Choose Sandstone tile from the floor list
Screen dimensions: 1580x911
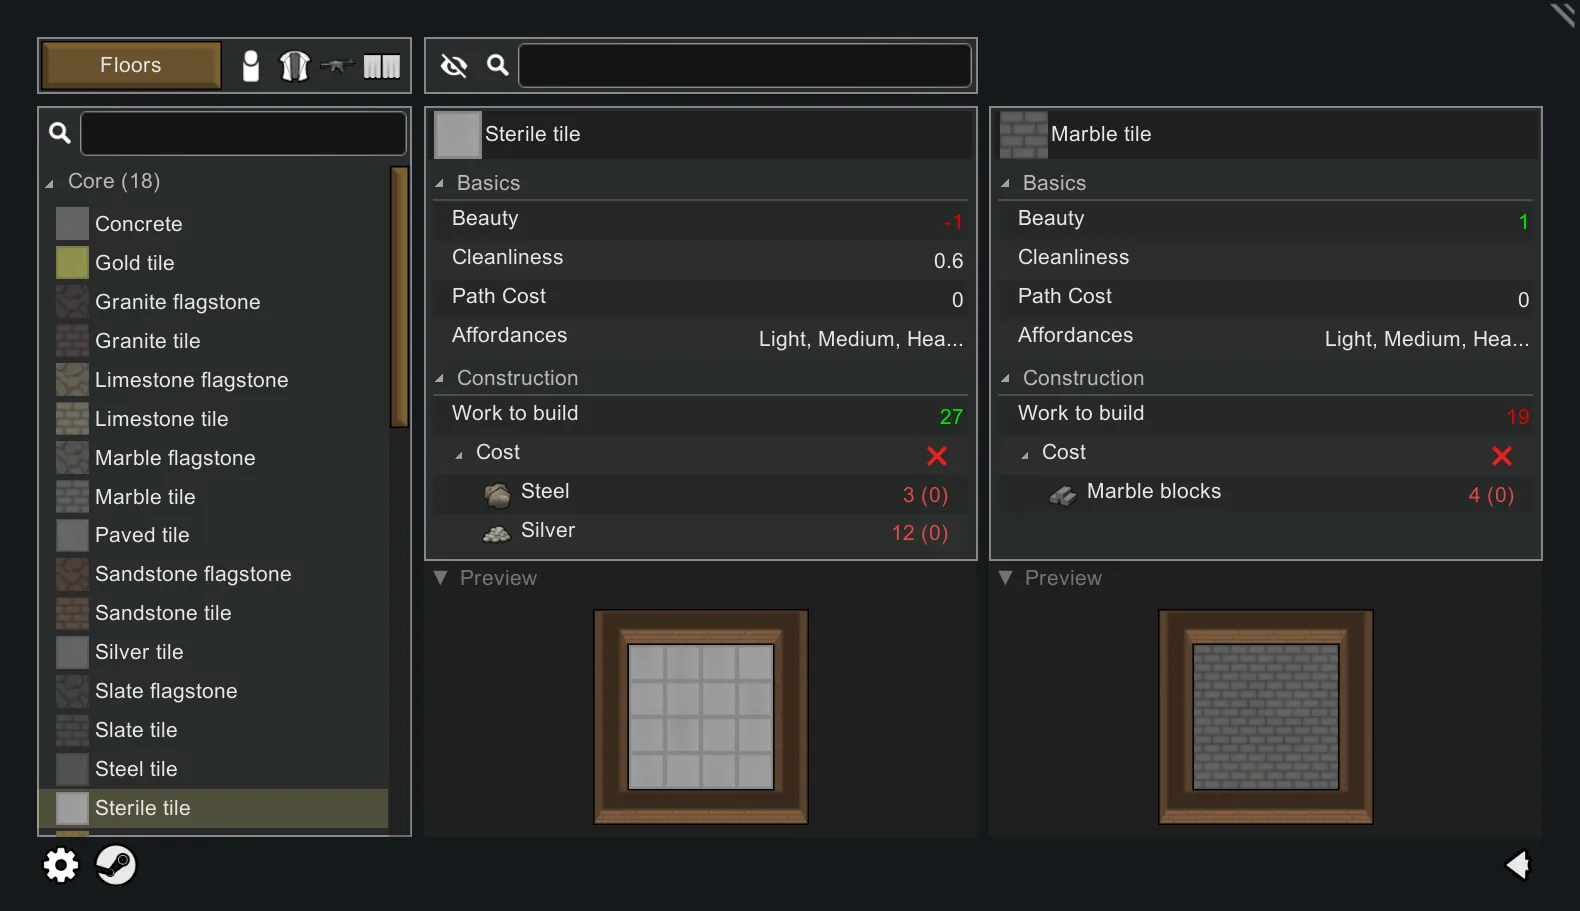(x=163, y=613)
